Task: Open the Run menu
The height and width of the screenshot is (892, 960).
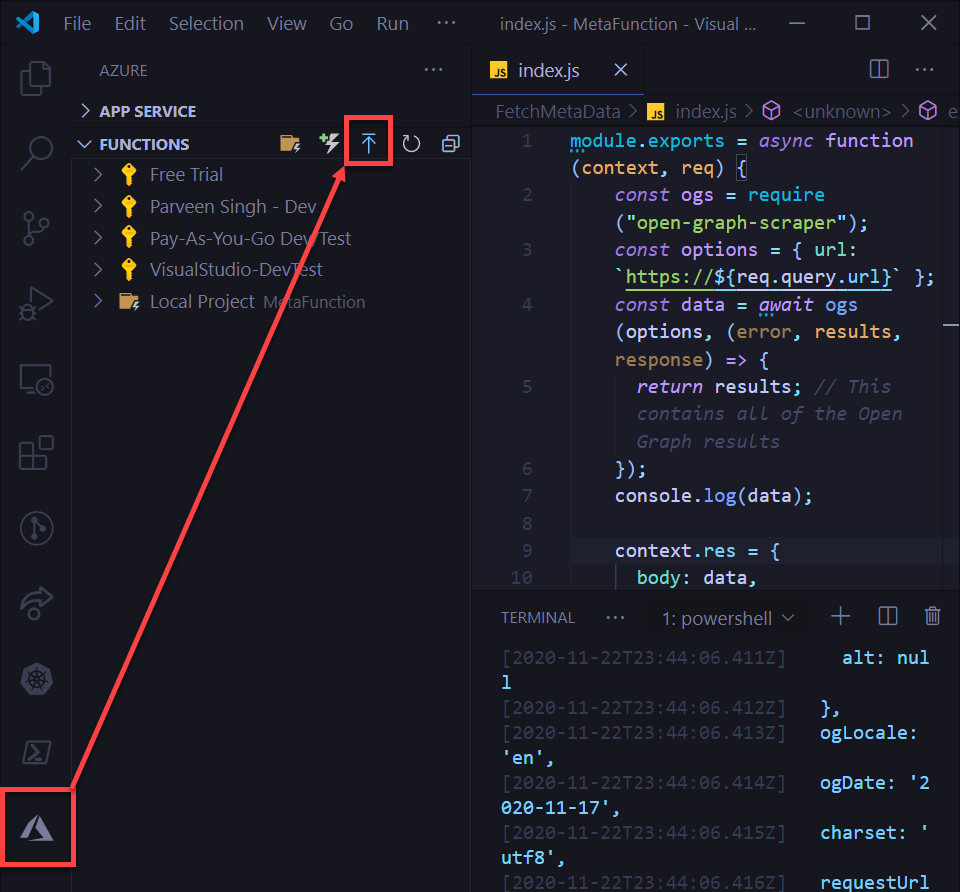Action: coord(391,23)
